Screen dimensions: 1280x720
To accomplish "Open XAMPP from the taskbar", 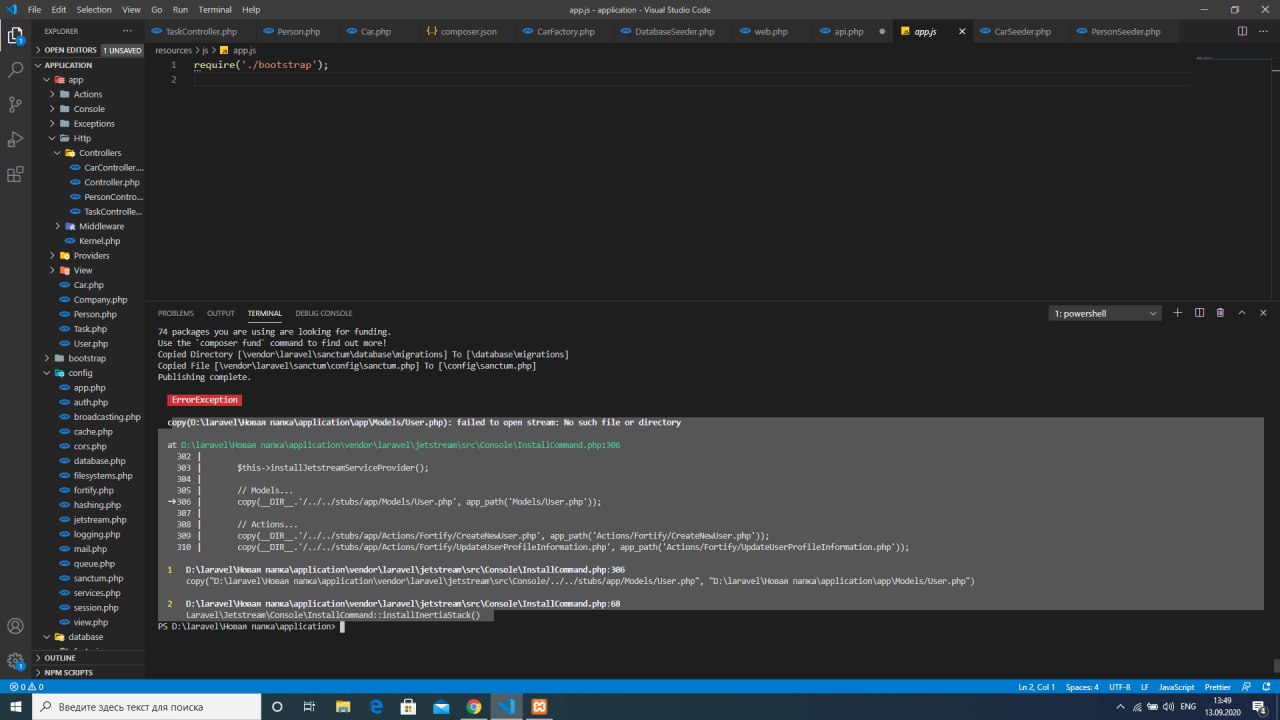I will click(538, 706).
